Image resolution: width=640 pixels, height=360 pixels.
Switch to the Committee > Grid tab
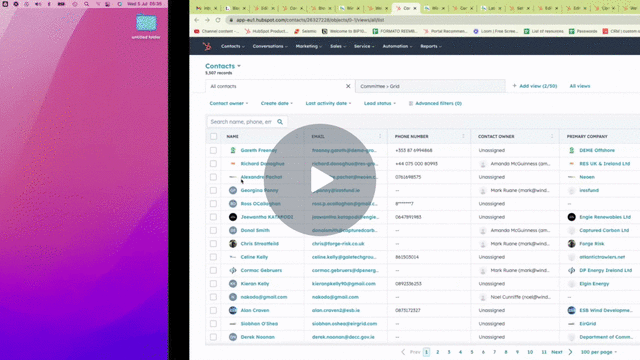click(x=430, y=86)
